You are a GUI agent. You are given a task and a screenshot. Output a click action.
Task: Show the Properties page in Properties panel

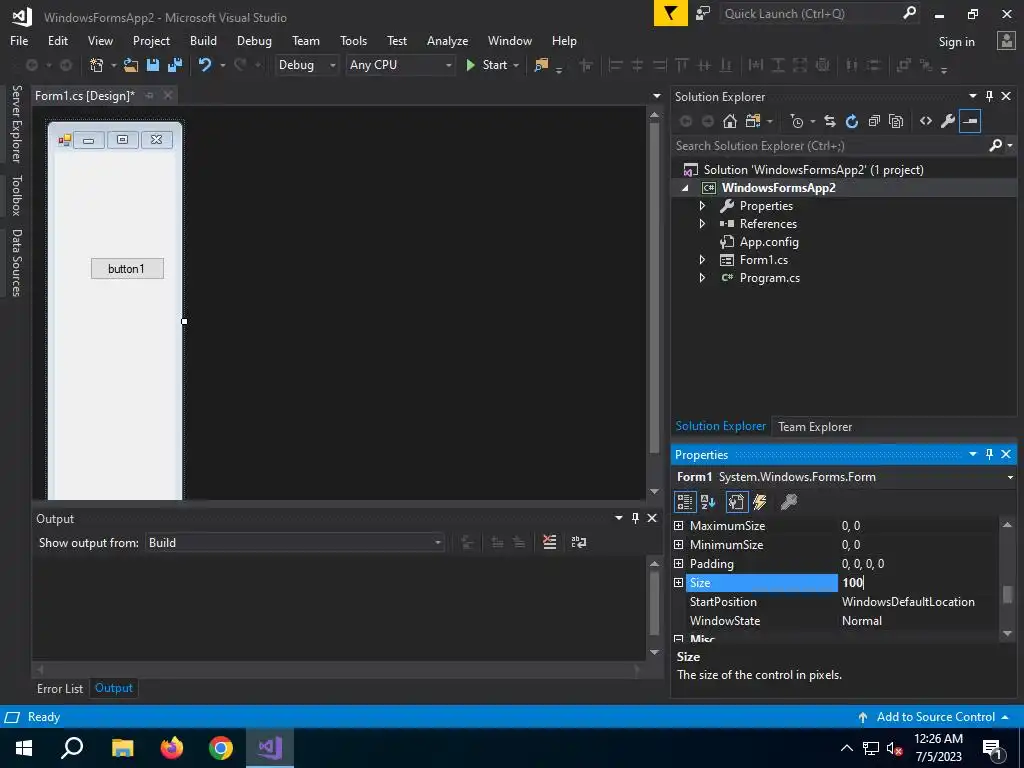[736, 502]
